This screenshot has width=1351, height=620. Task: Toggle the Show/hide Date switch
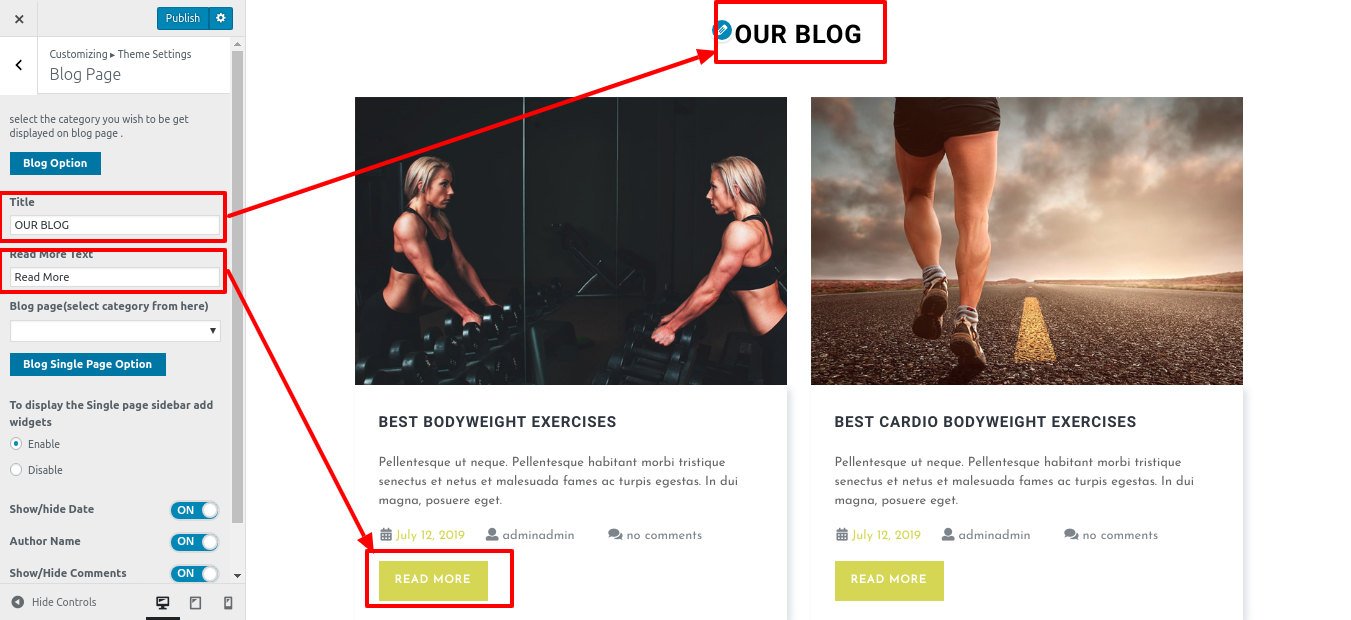(194, 510)
